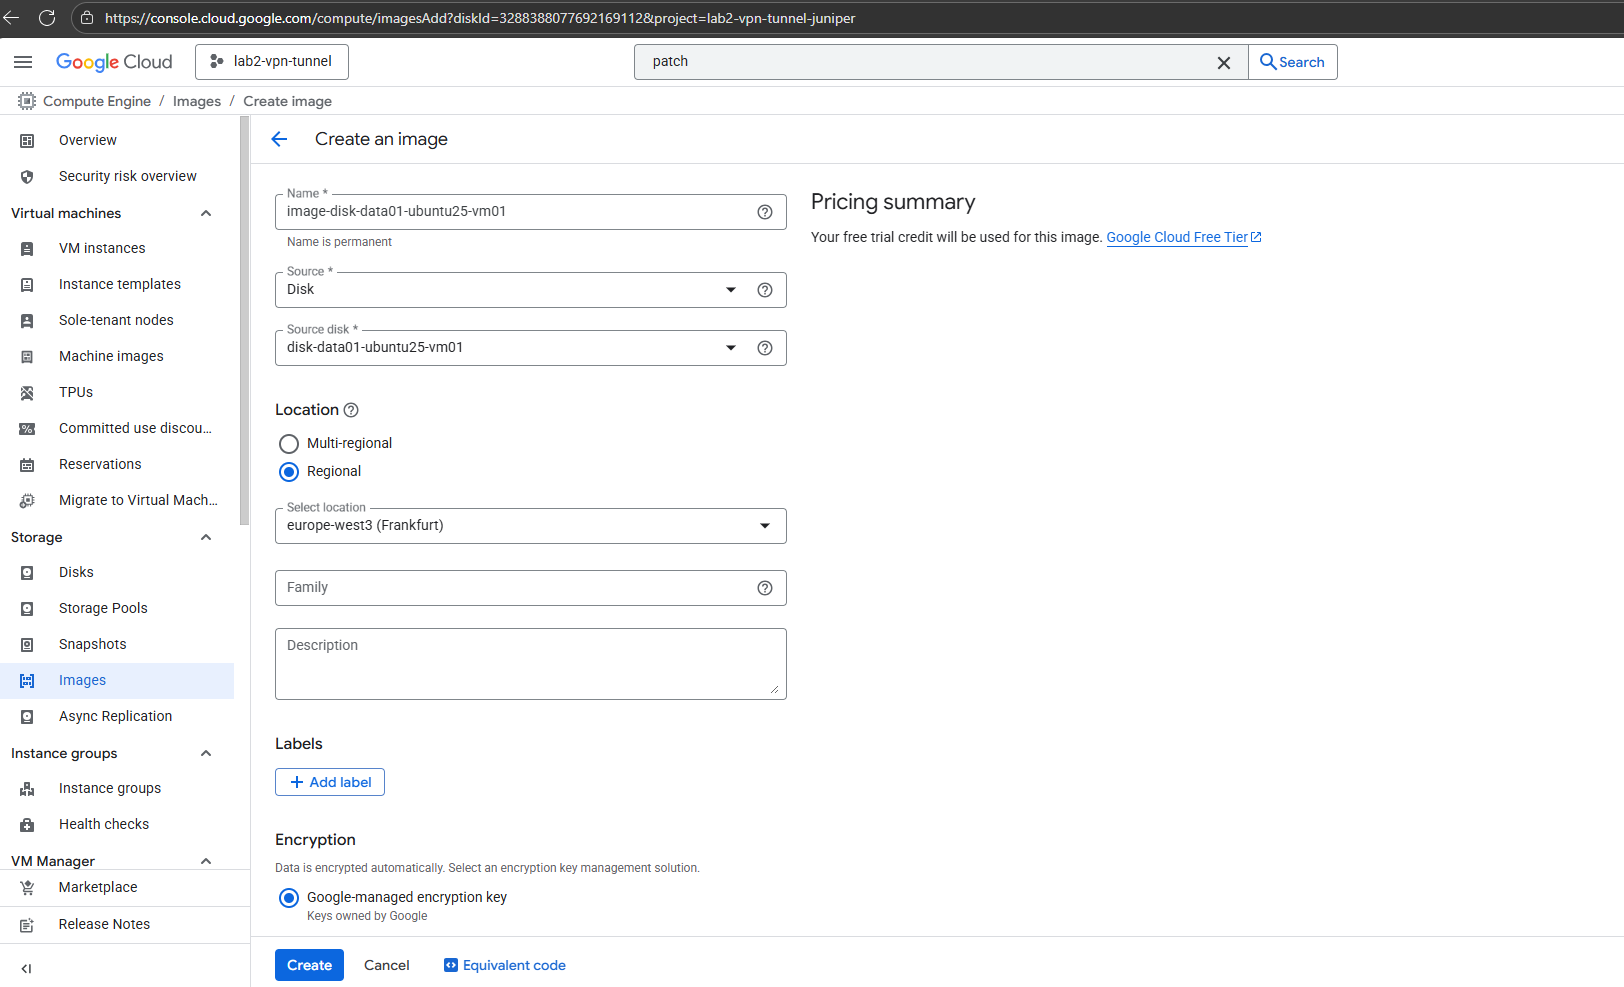Click the back arrow next to Create an image
Viewport: 1624px width, 987px height.
coord(279,139)
